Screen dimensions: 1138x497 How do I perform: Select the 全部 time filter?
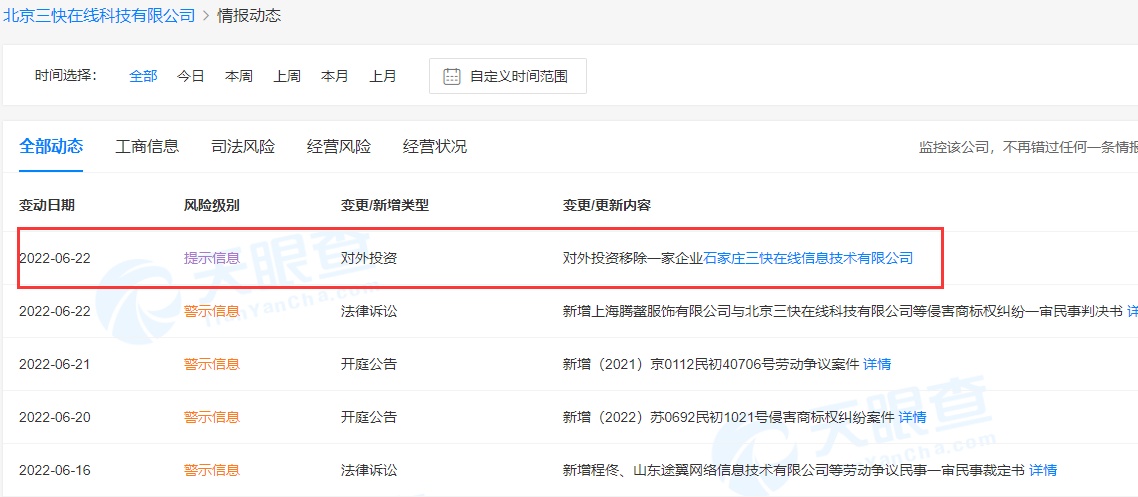143,76
